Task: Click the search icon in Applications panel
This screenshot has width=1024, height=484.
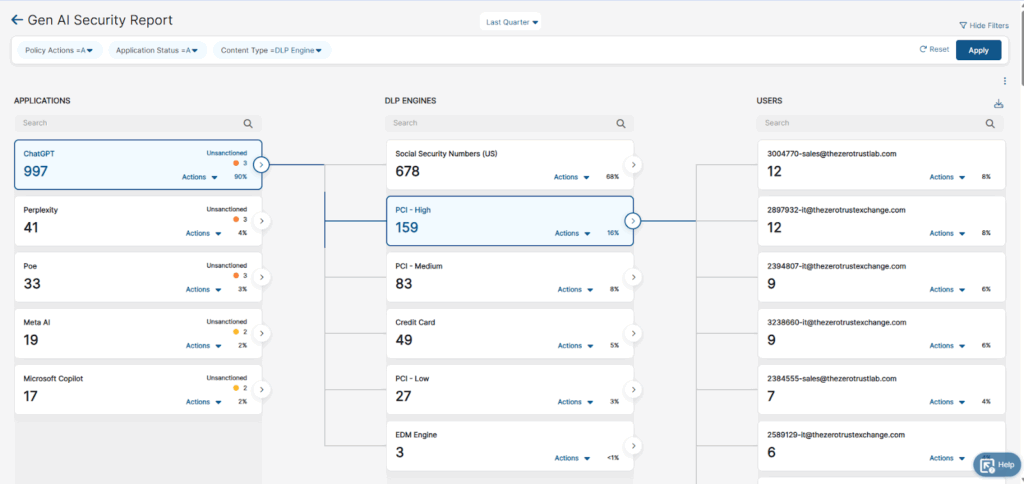Action: [x=248, y=124]
